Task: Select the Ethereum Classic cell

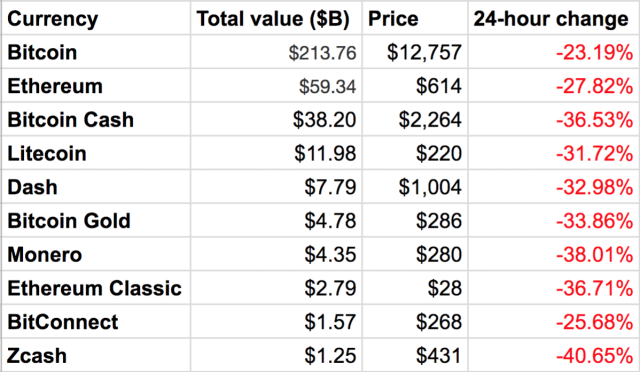Action: [96, 288]
